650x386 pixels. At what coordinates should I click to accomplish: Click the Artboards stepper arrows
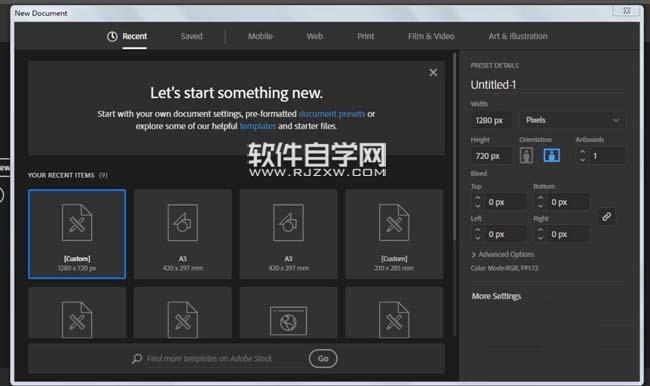[x=582, y=156]
